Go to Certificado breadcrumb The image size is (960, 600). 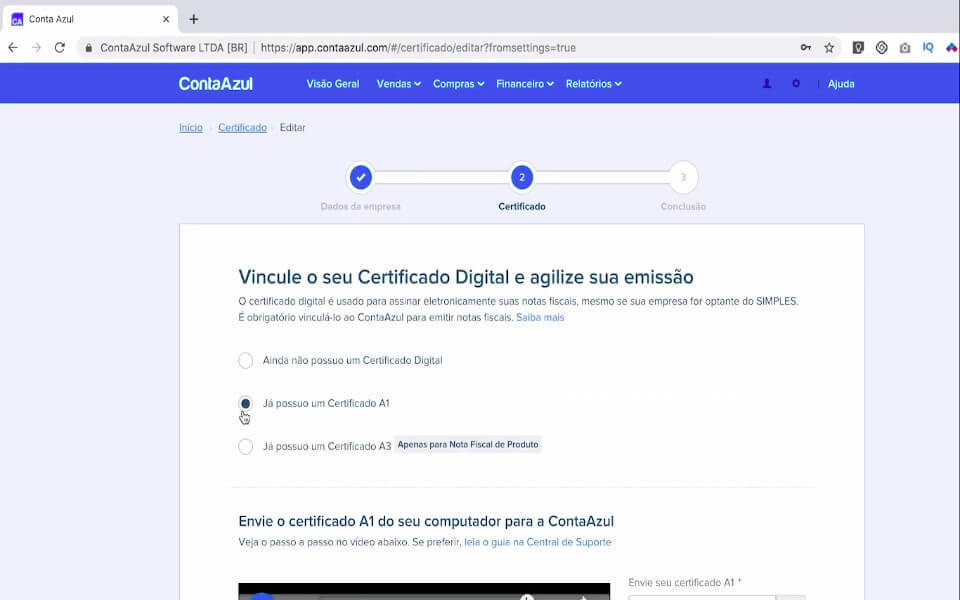[x=242, y=127]
